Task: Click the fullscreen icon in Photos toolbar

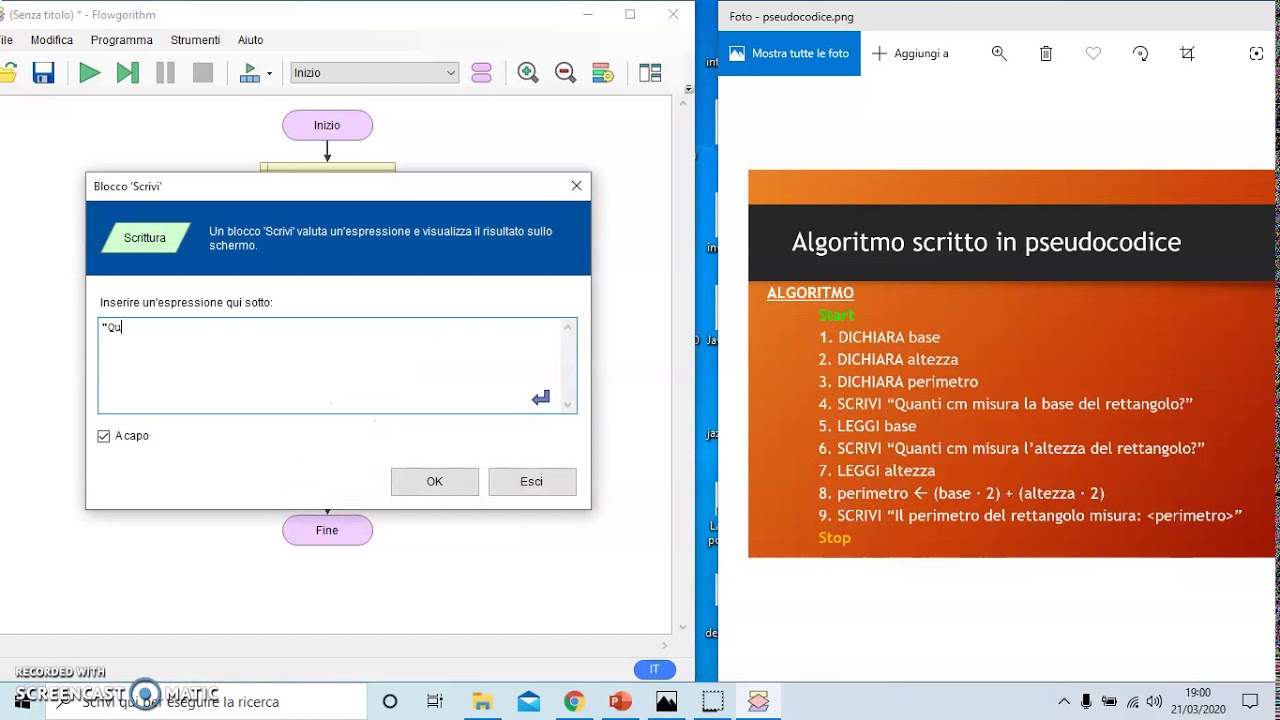Action: point(1256,53)
